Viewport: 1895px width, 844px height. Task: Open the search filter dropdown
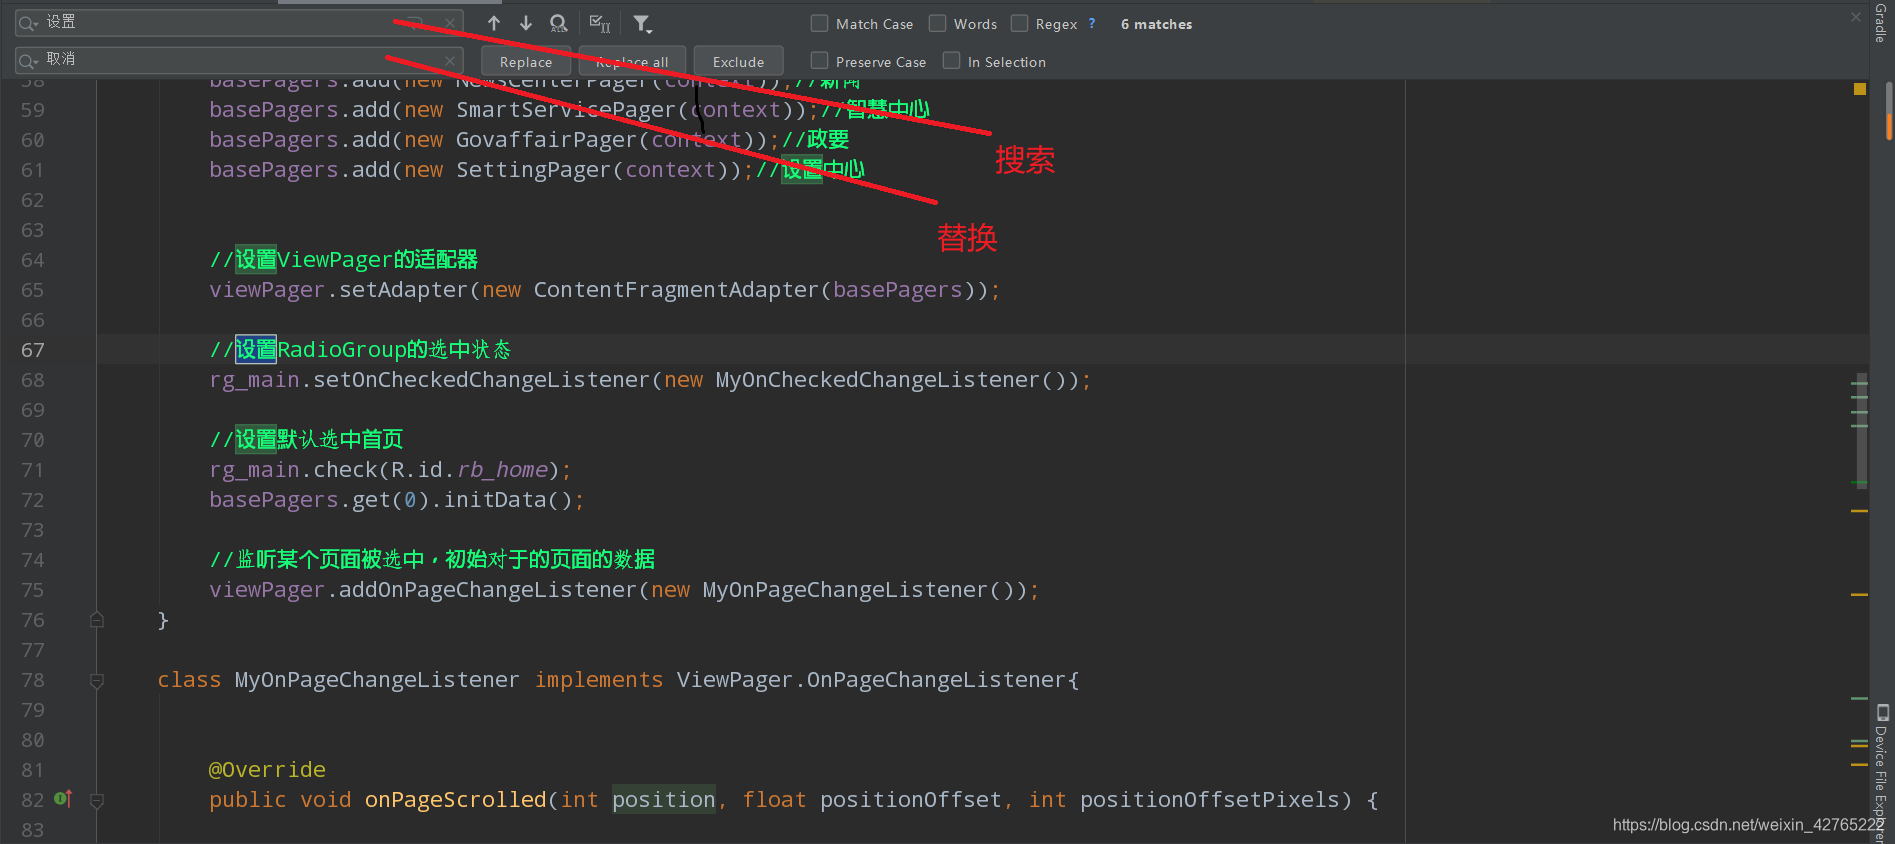coord(642,23)
